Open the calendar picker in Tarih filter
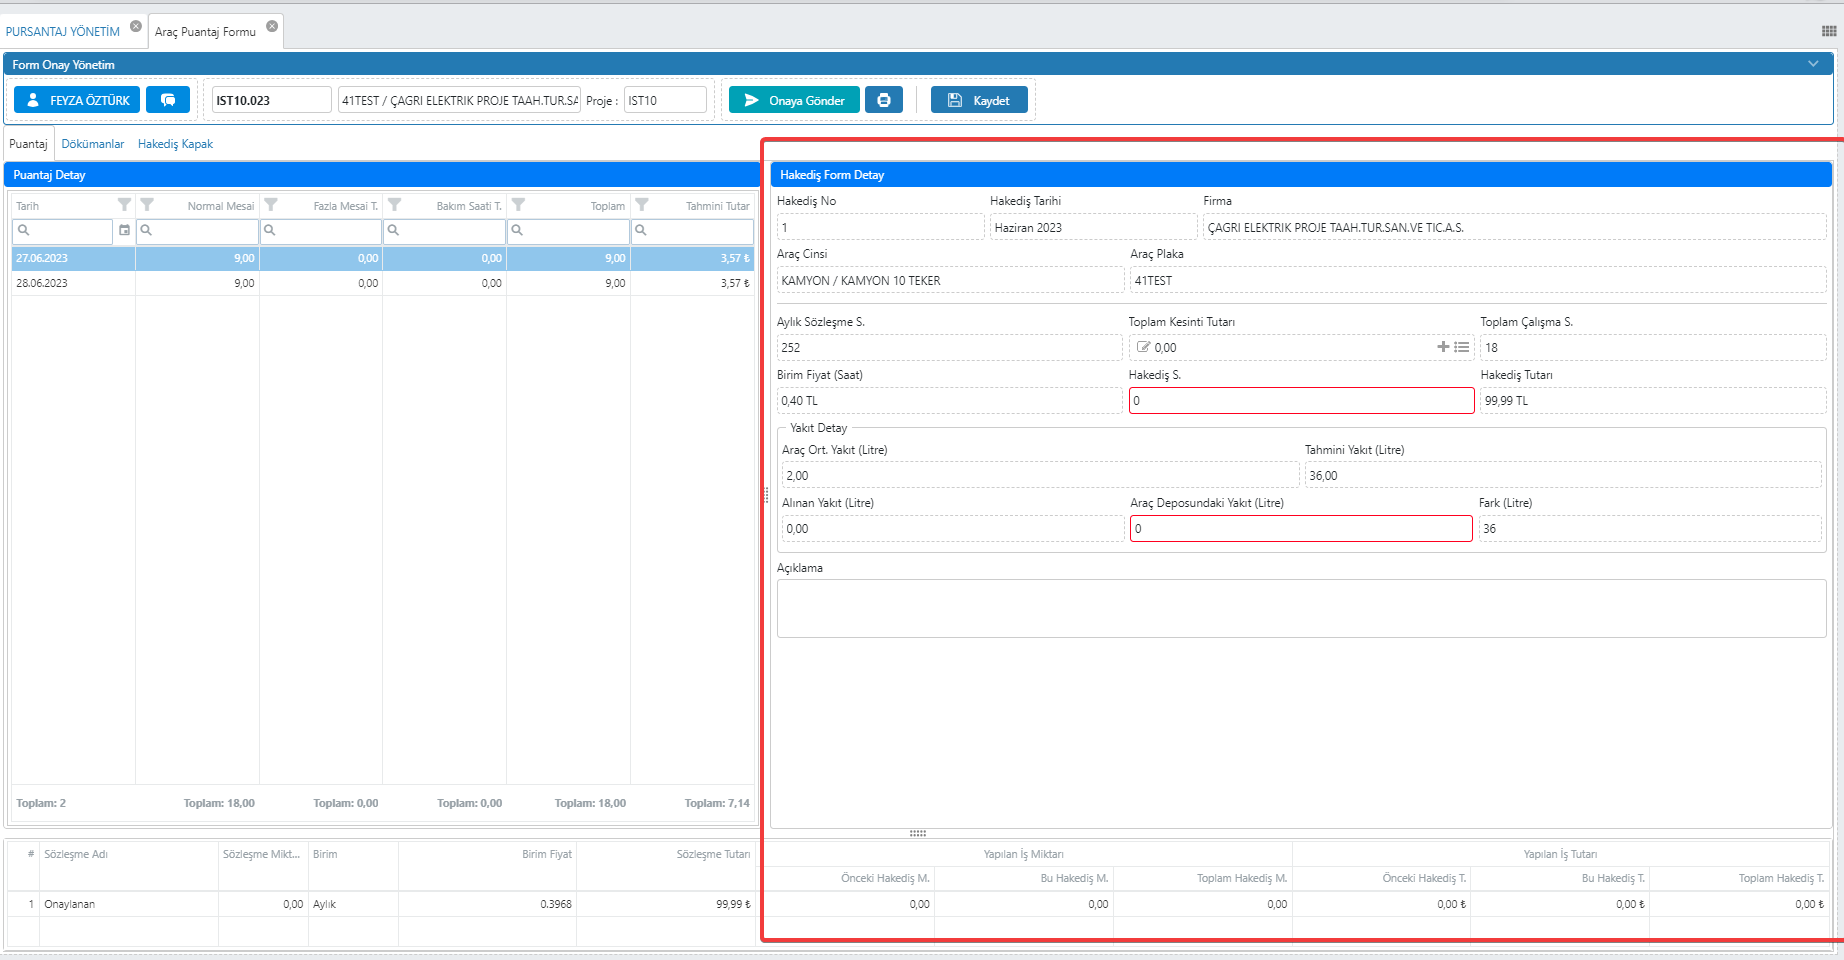This screenshot has width=1844, height=960. tap(124, 230)
